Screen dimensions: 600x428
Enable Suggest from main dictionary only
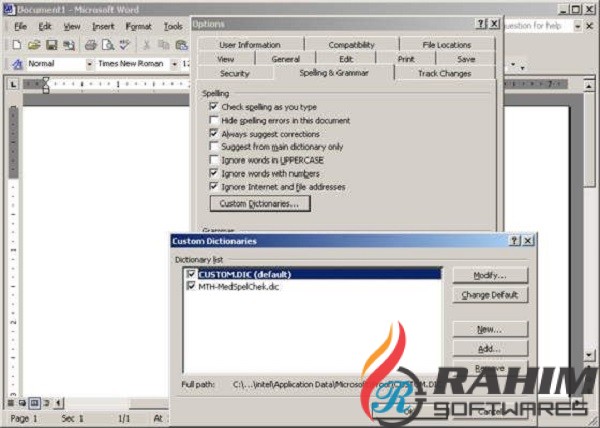point(214,146)
